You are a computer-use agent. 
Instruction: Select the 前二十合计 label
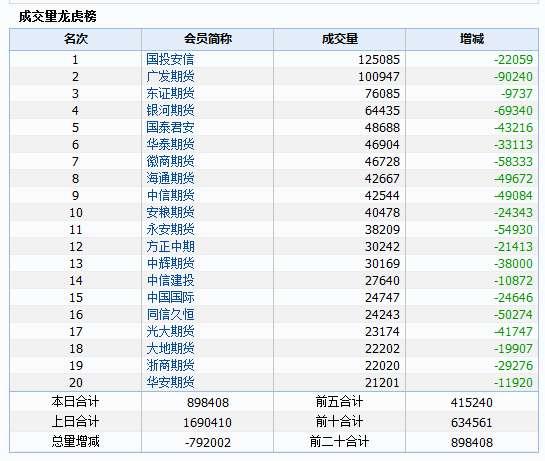[x=339, y=442]
